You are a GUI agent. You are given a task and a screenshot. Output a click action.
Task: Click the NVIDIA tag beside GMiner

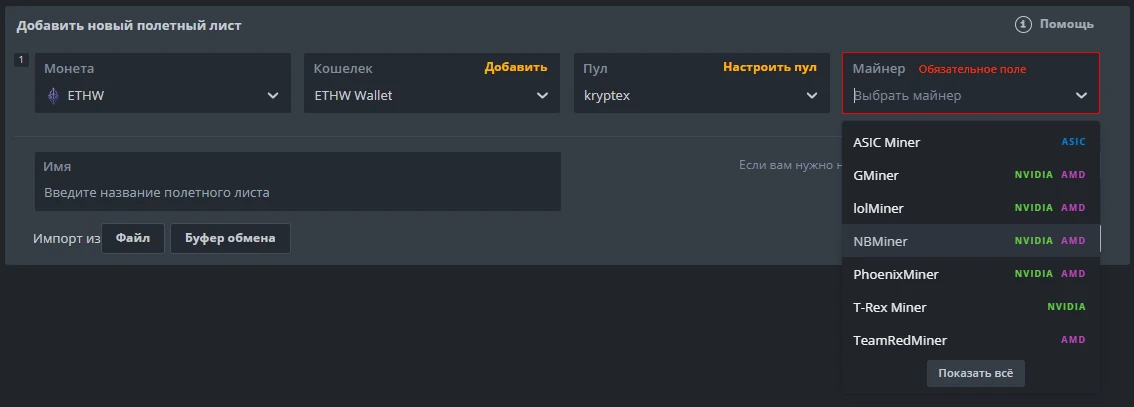click(1033, 175)
